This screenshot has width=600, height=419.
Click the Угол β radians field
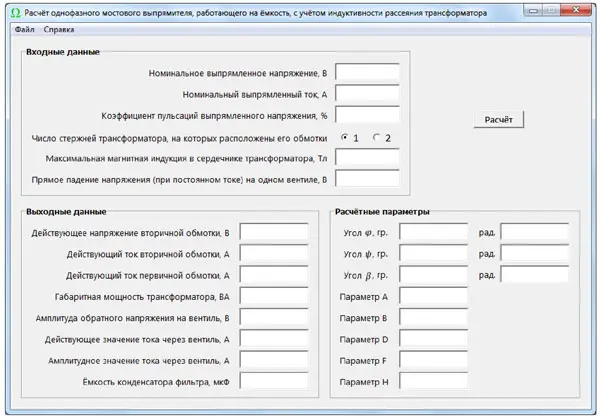(x=534, y=275)
